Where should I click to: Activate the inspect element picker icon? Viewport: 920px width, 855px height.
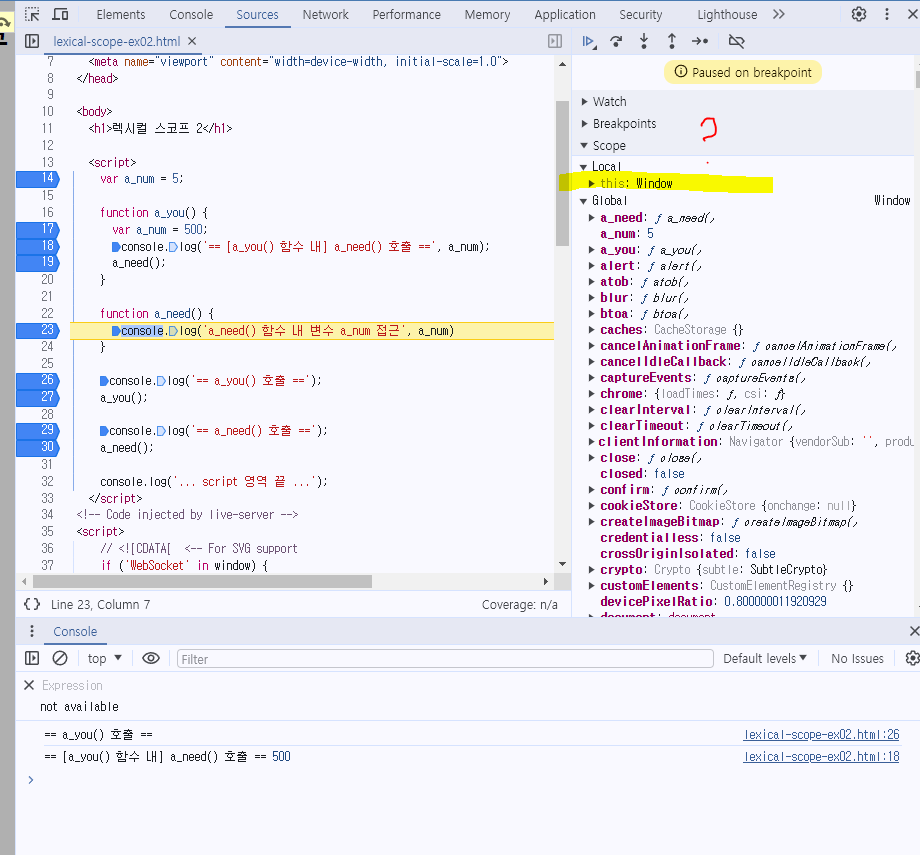point(32,14)
